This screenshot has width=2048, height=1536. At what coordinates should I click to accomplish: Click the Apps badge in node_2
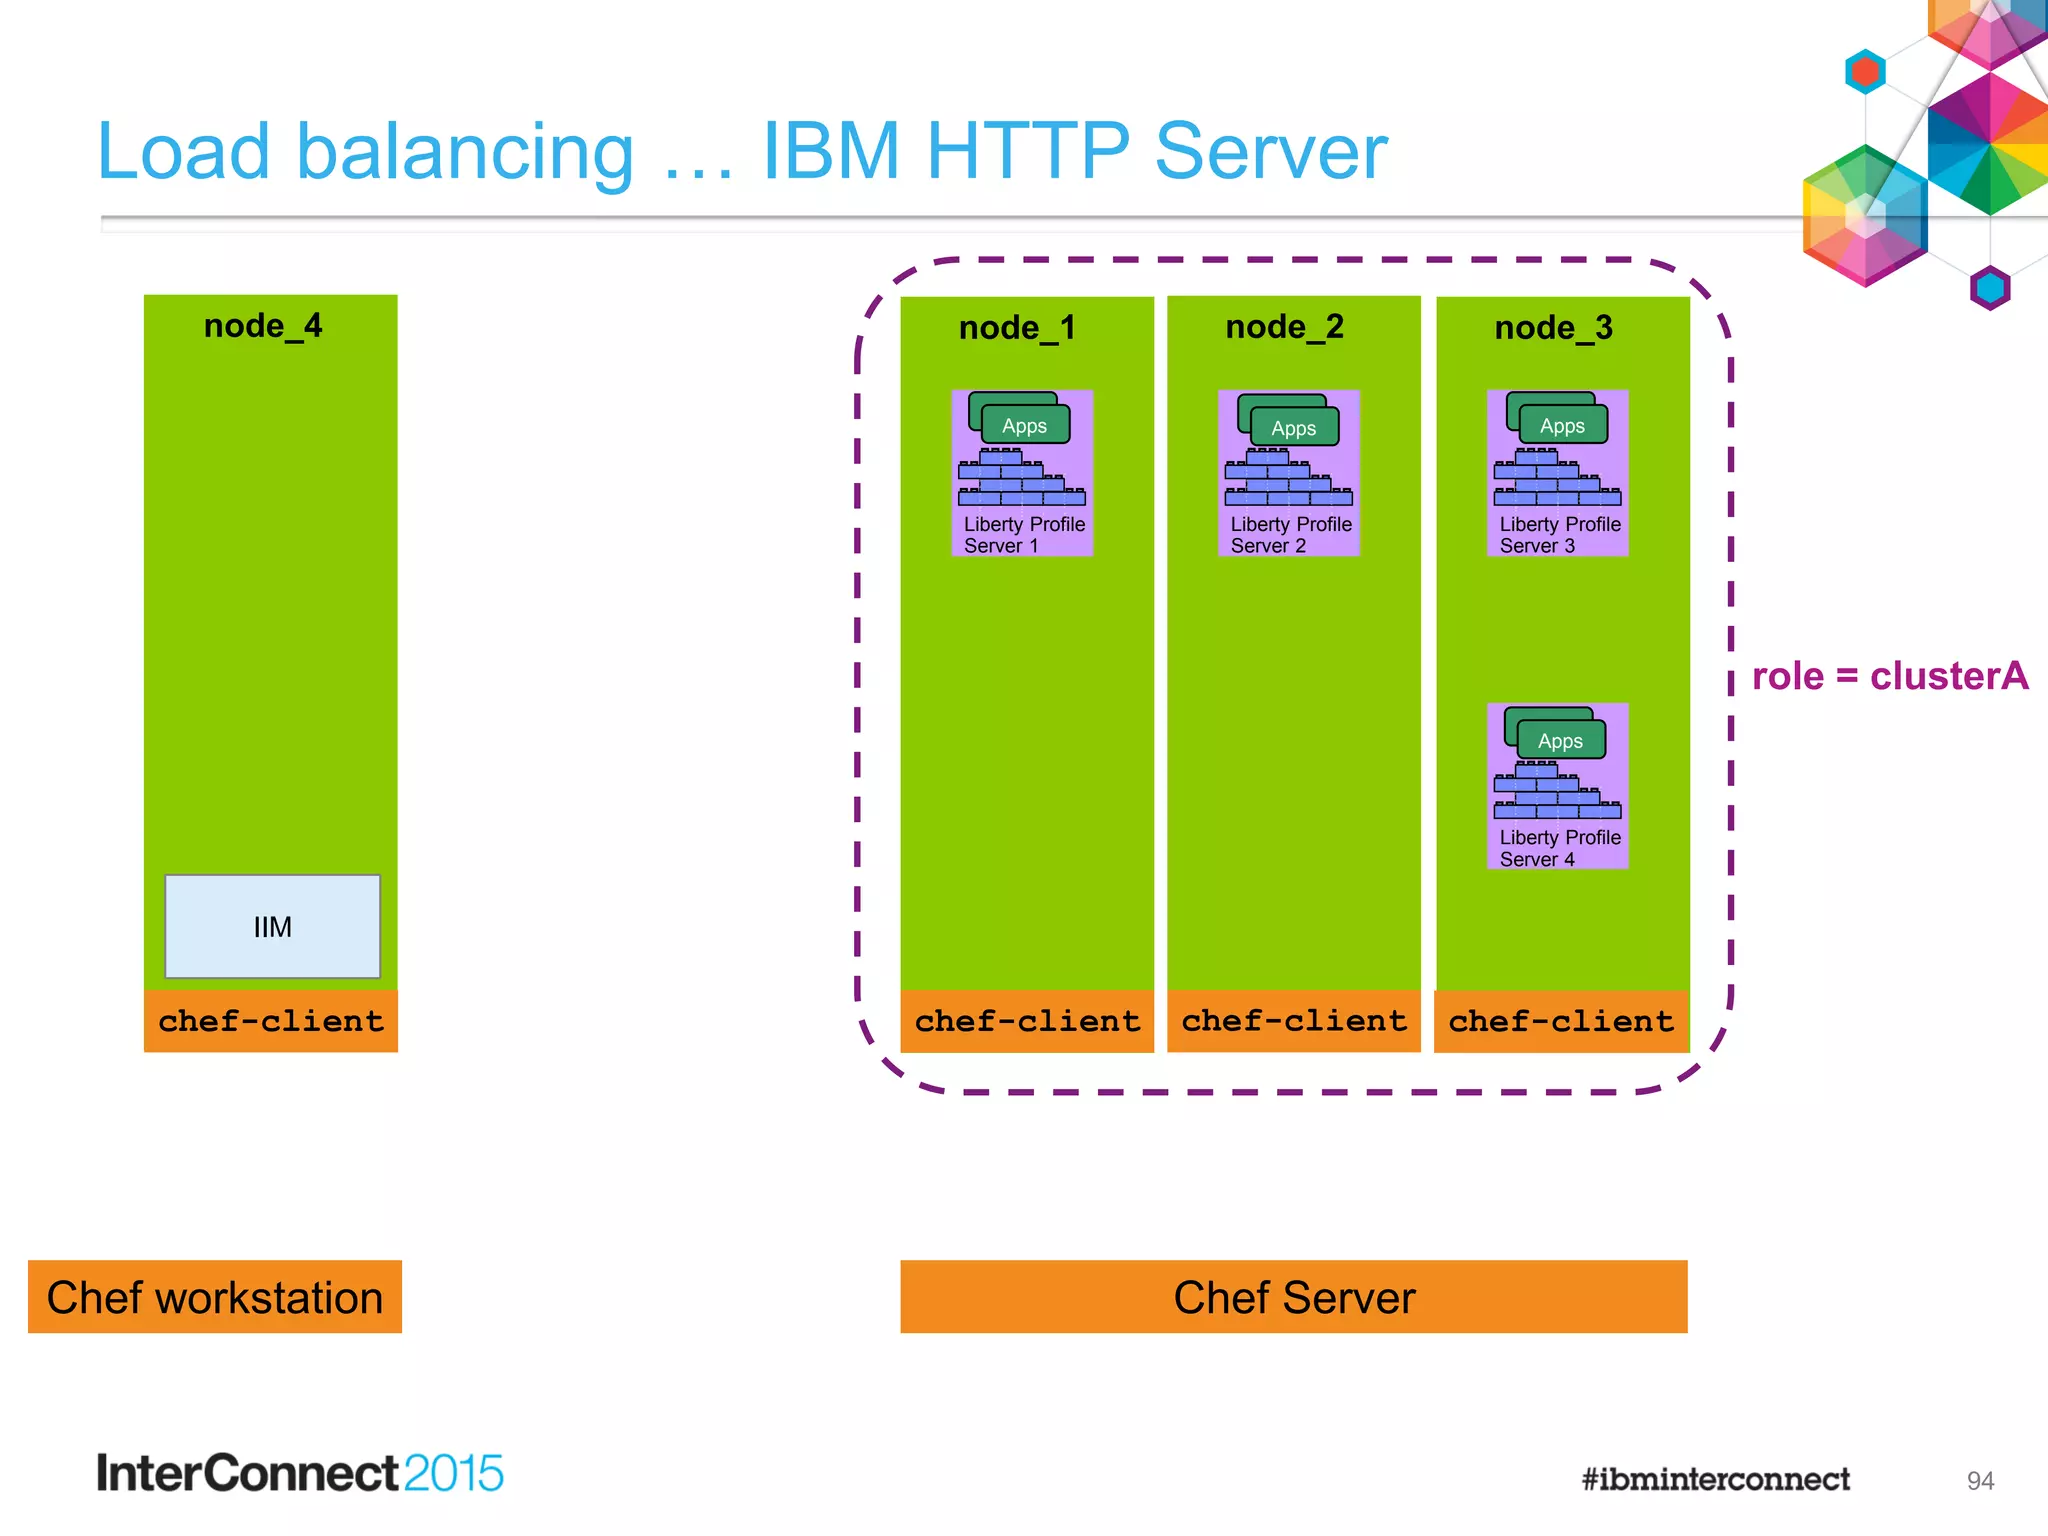(x=1293, y=427)
